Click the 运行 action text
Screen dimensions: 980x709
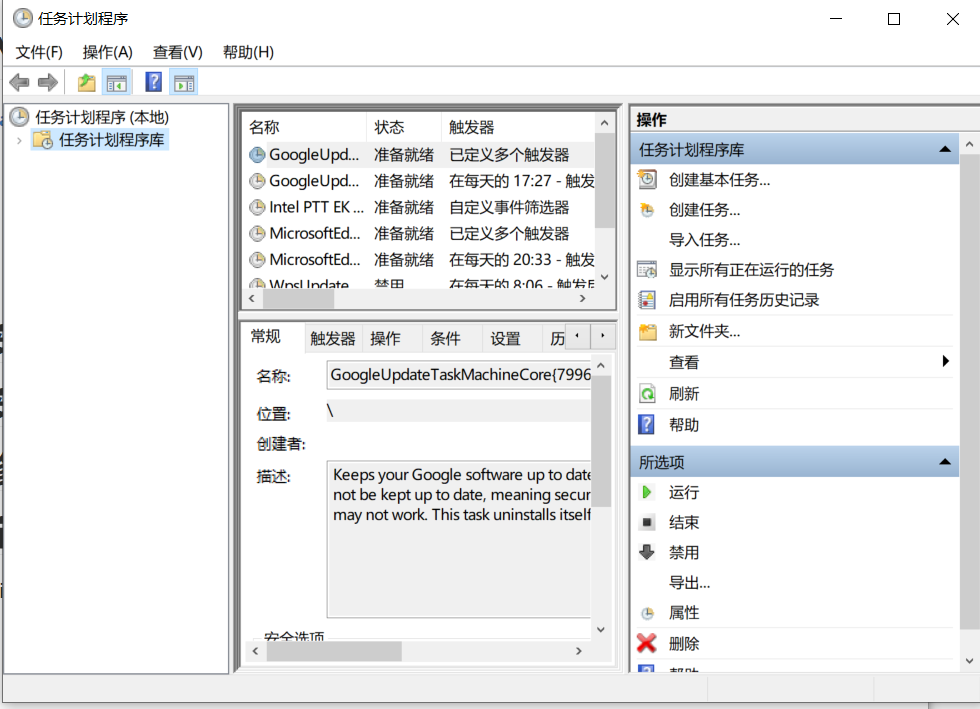tap(684, 493)
